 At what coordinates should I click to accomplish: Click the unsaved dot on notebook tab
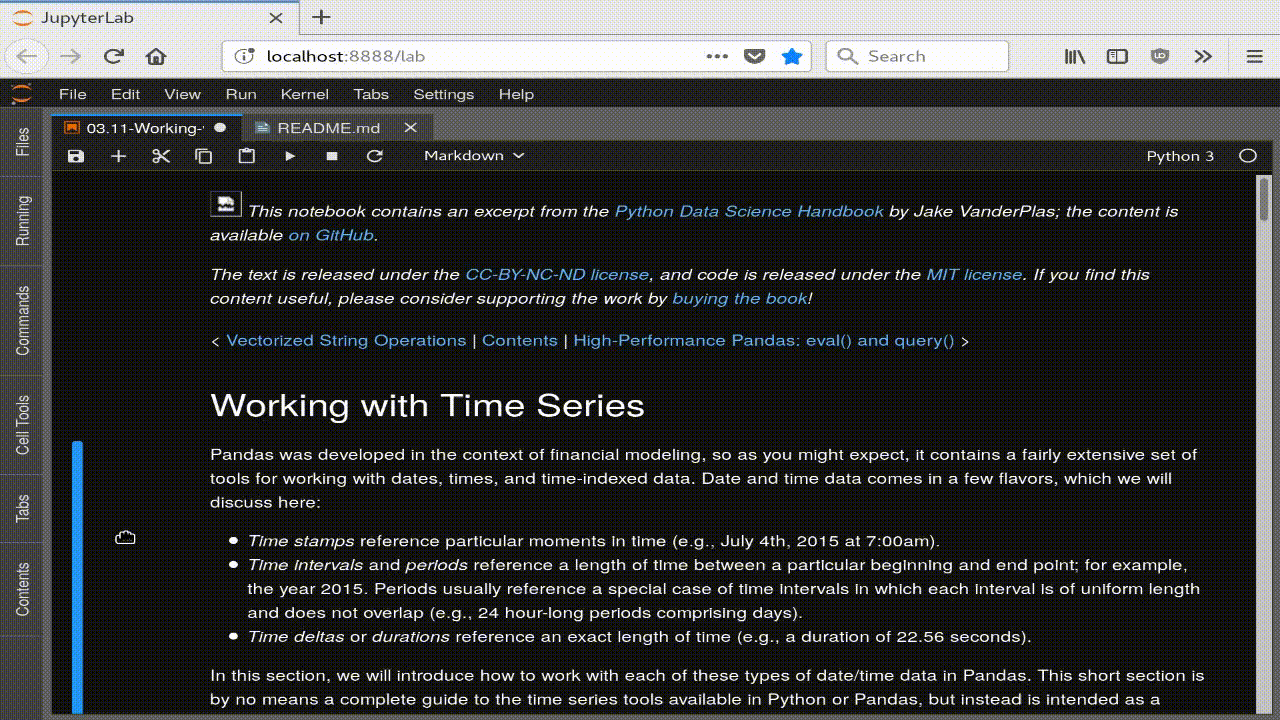(x=220, y=128)
